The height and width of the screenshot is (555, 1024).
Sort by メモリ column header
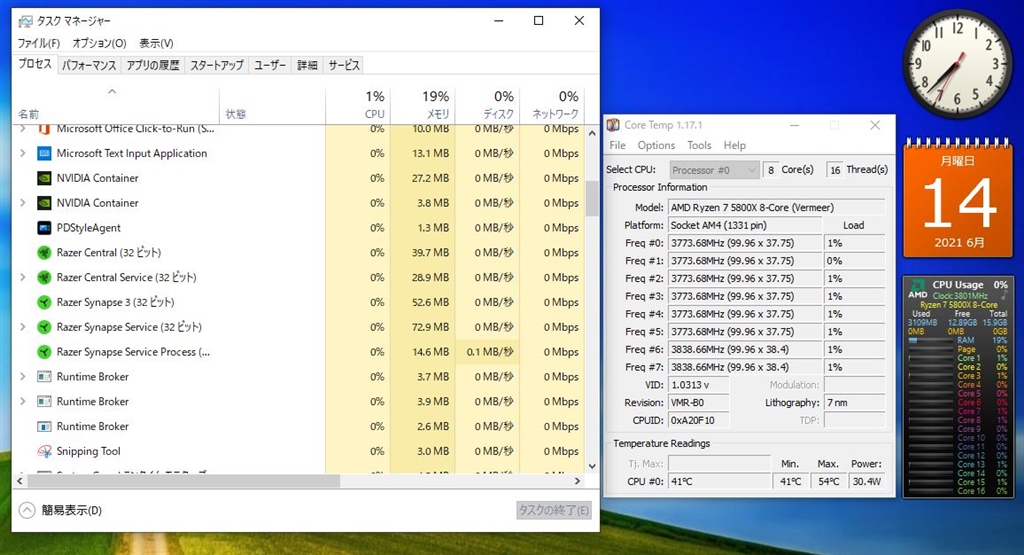(x=423, y=104)
